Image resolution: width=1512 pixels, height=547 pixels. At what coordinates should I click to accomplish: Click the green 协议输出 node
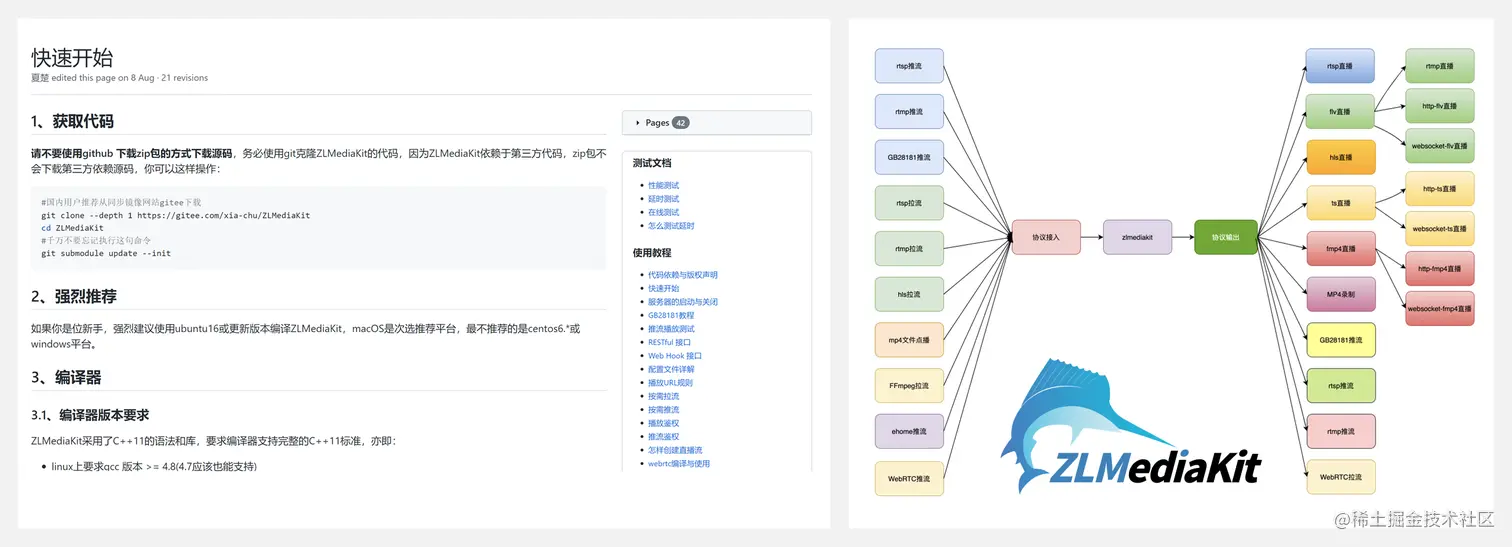tap(1225, 237)
